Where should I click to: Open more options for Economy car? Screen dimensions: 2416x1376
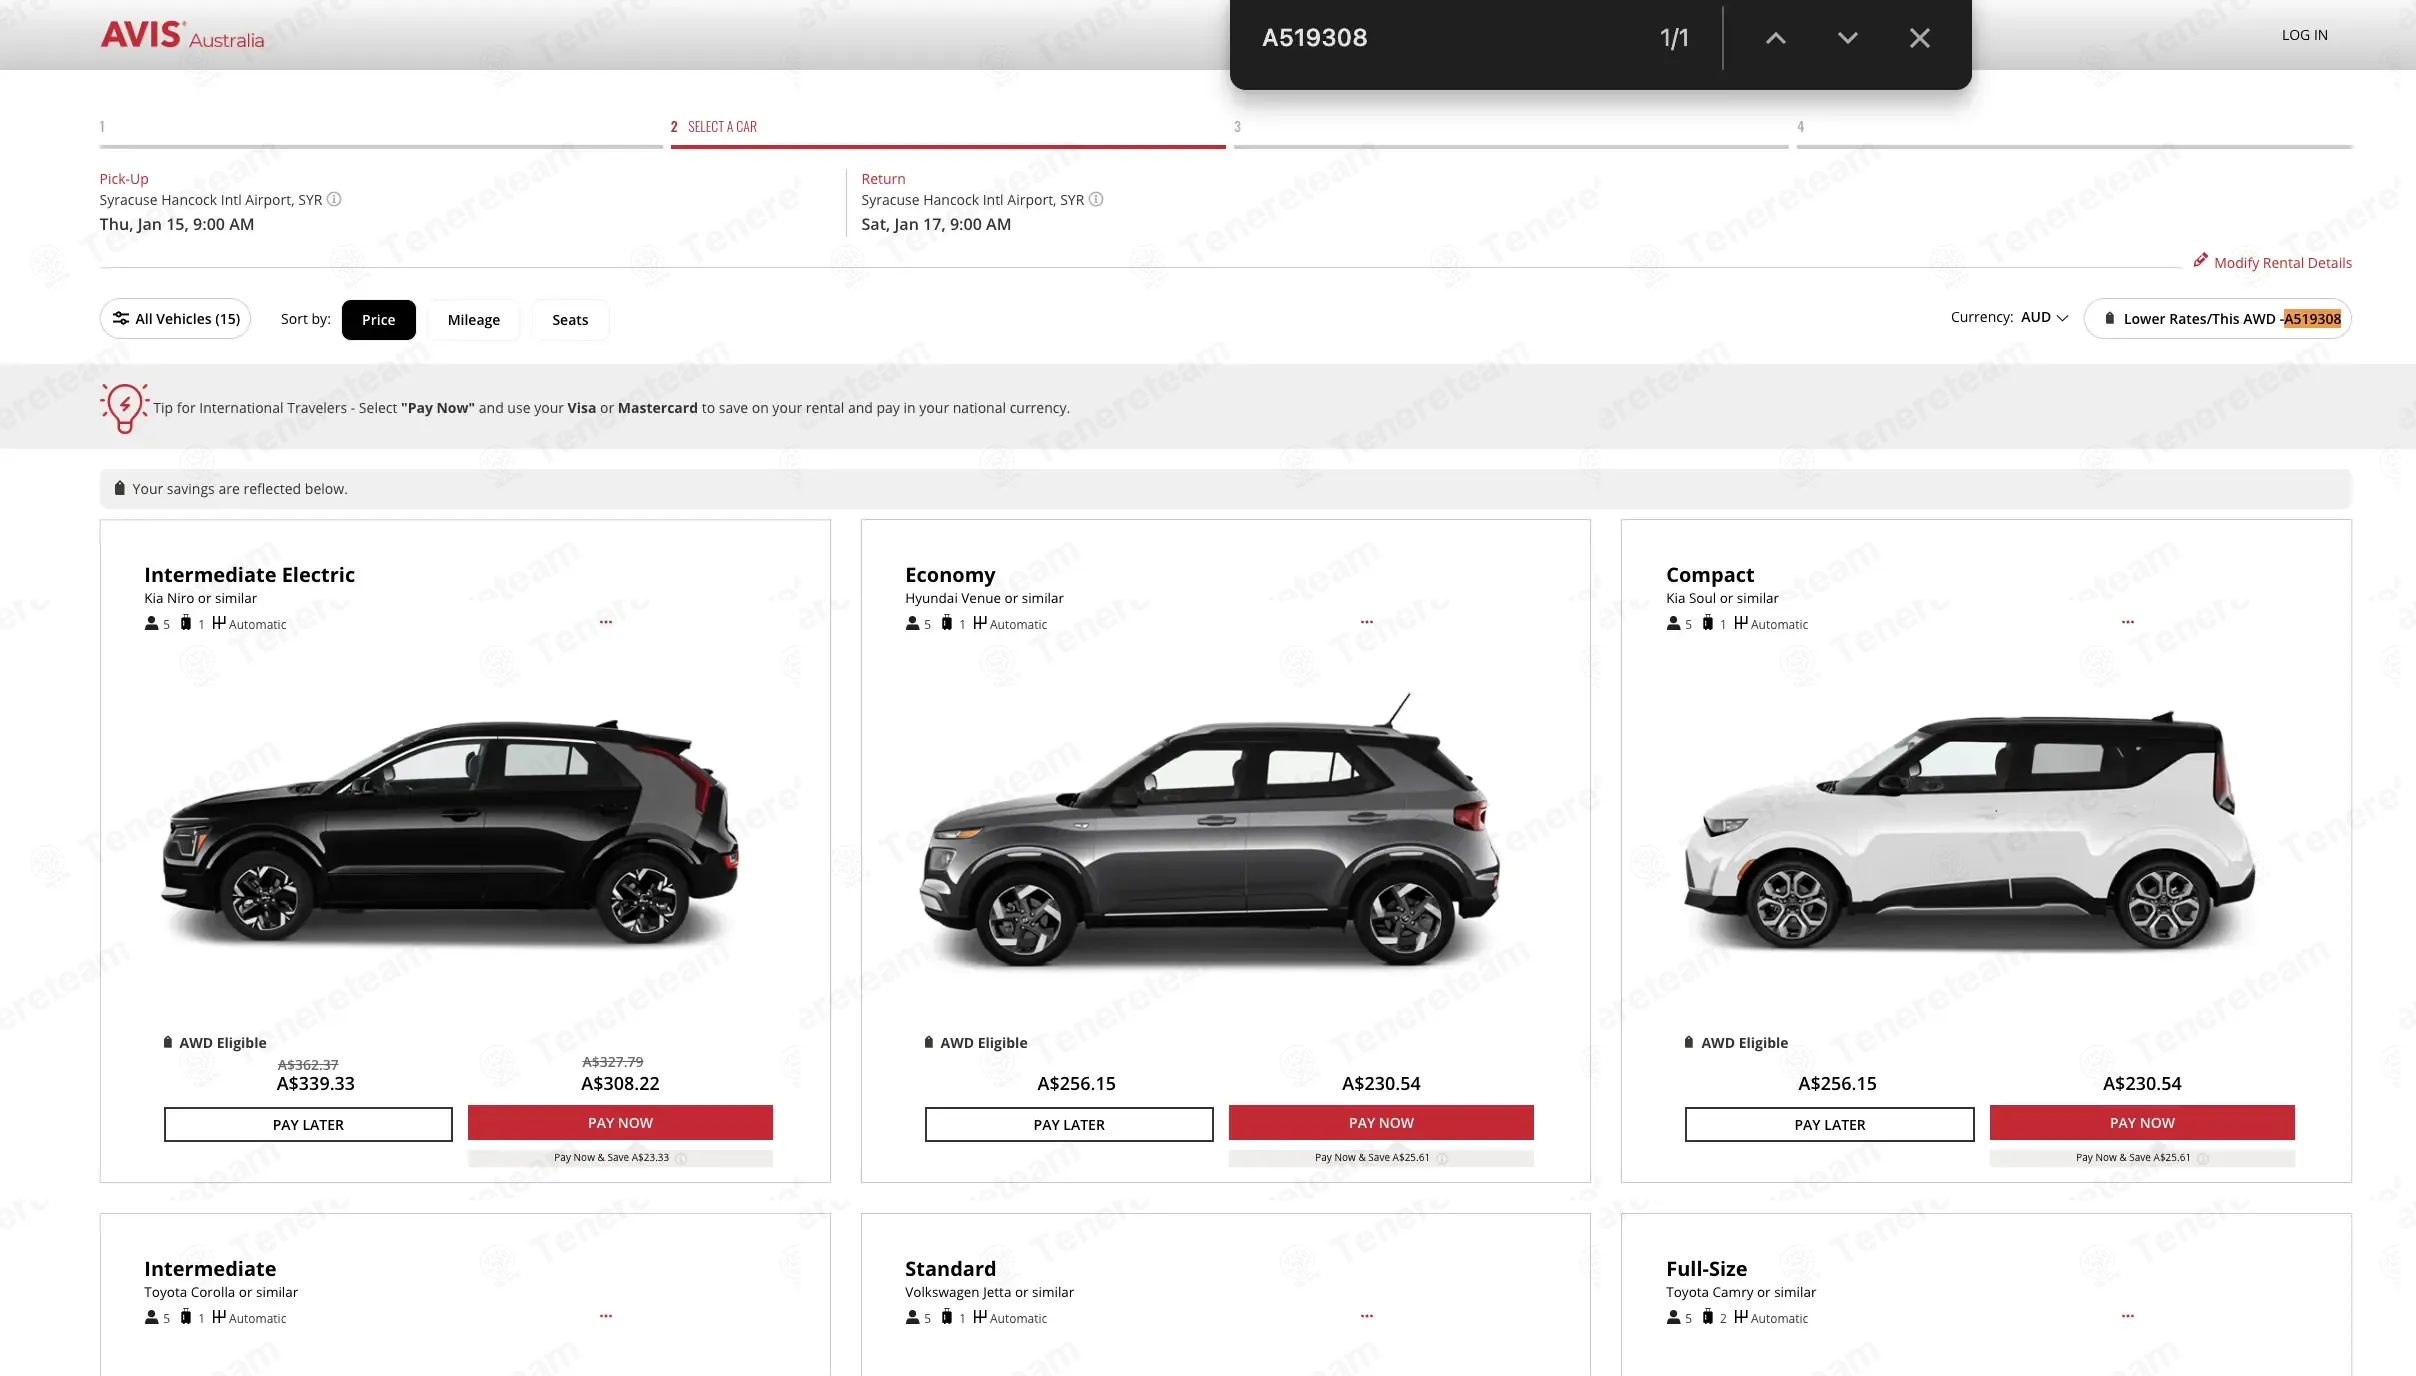point(1367,622)
